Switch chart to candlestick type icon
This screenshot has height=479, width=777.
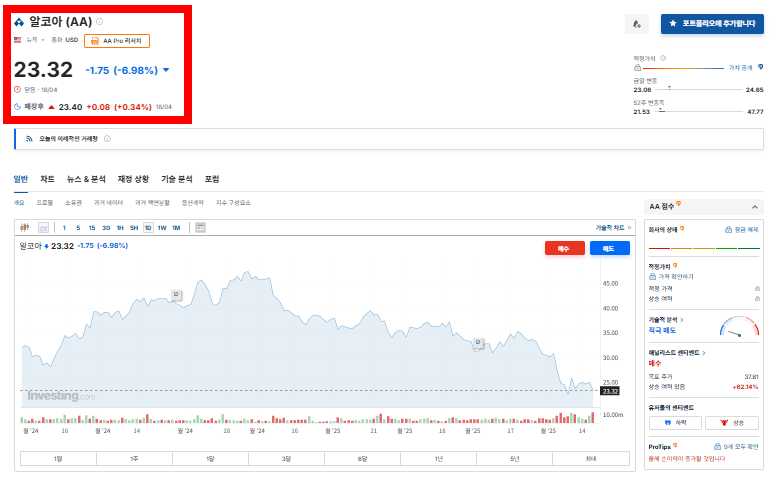tap(24, 227)
